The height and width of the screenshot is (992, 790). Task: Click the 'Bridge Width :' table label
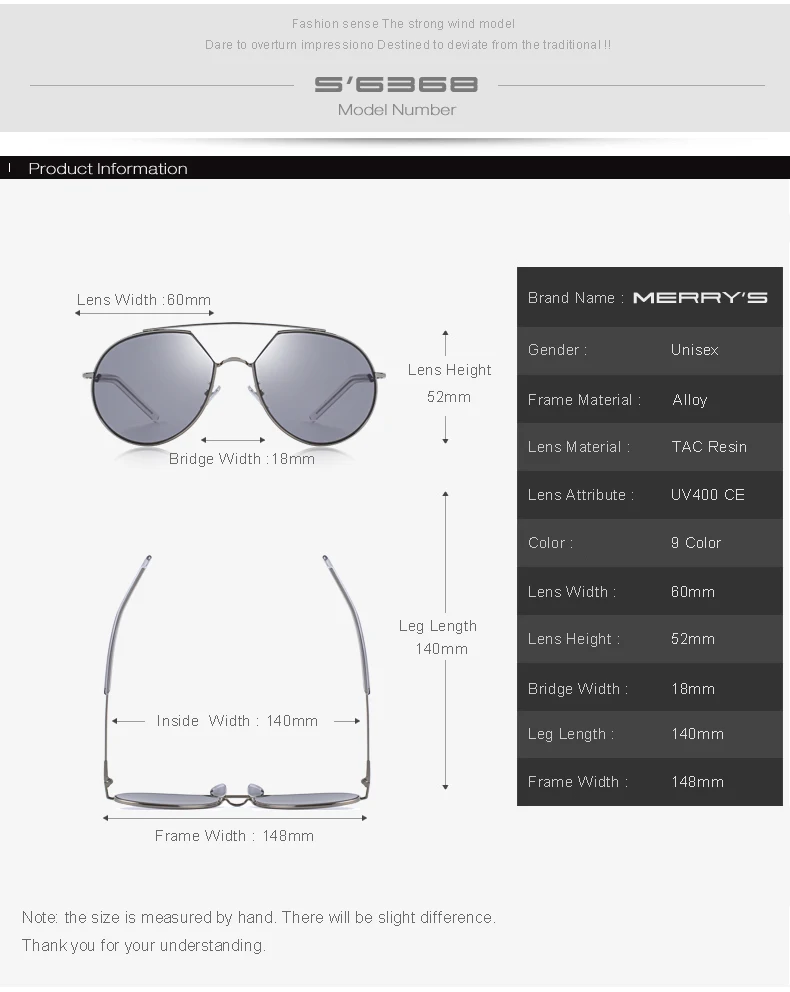(x=578, y=689)
